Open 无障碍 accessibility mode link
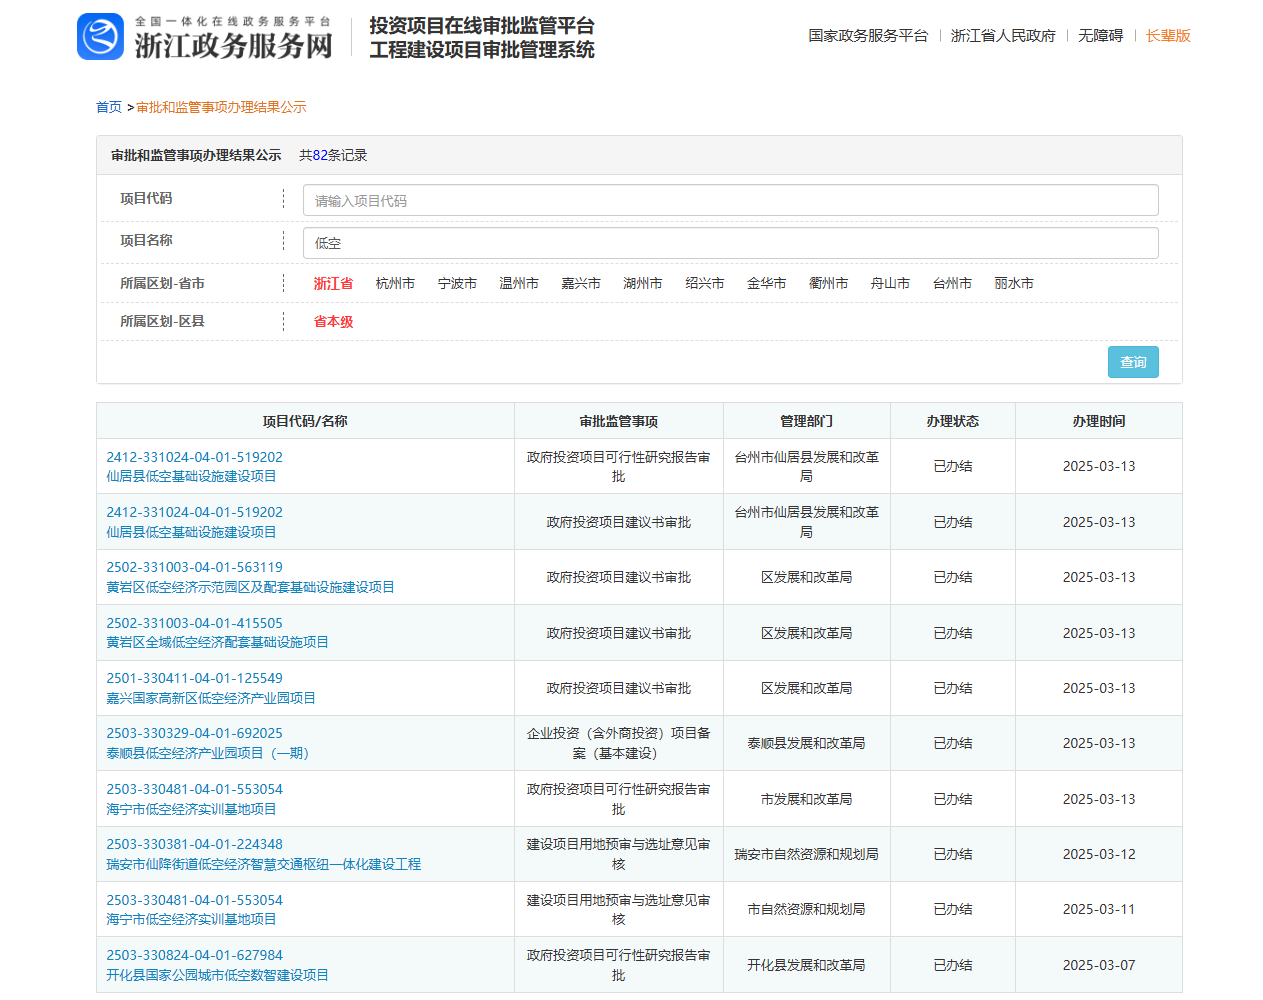1263x1000 pixels. [x=1100, y=36]
